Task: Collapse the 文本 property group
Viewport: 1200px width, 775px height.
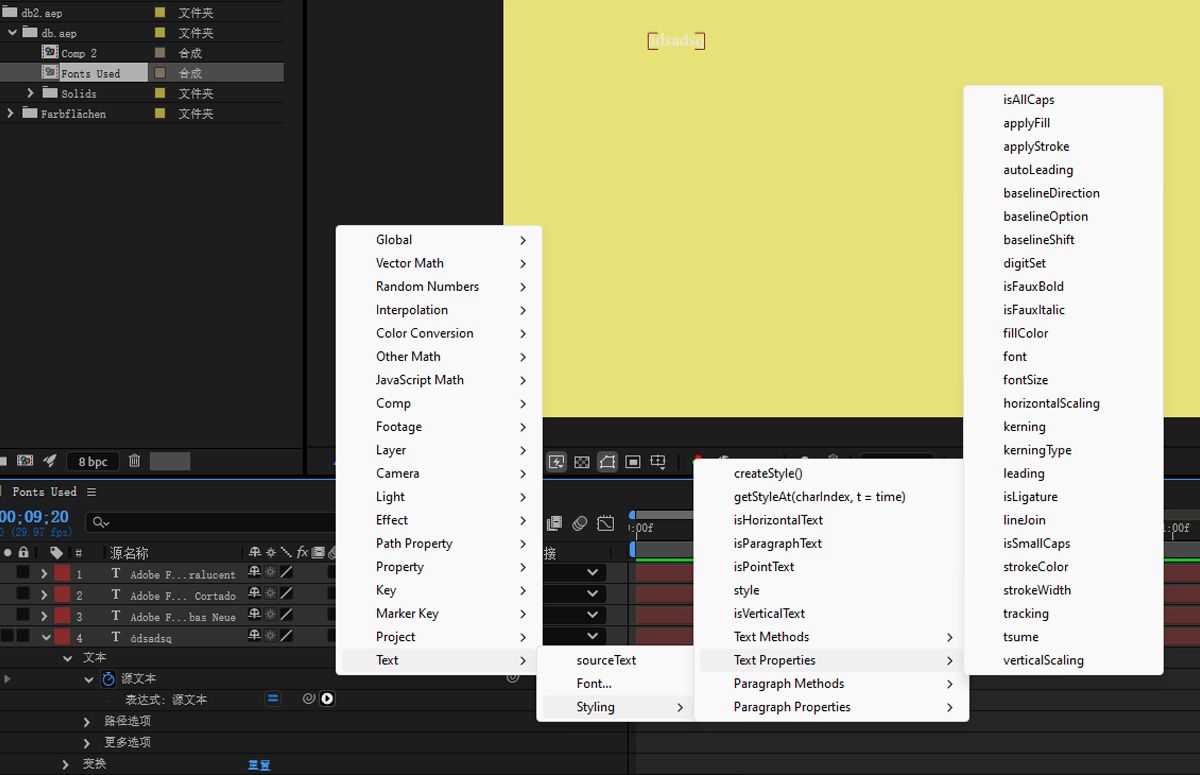Action: 68,658
